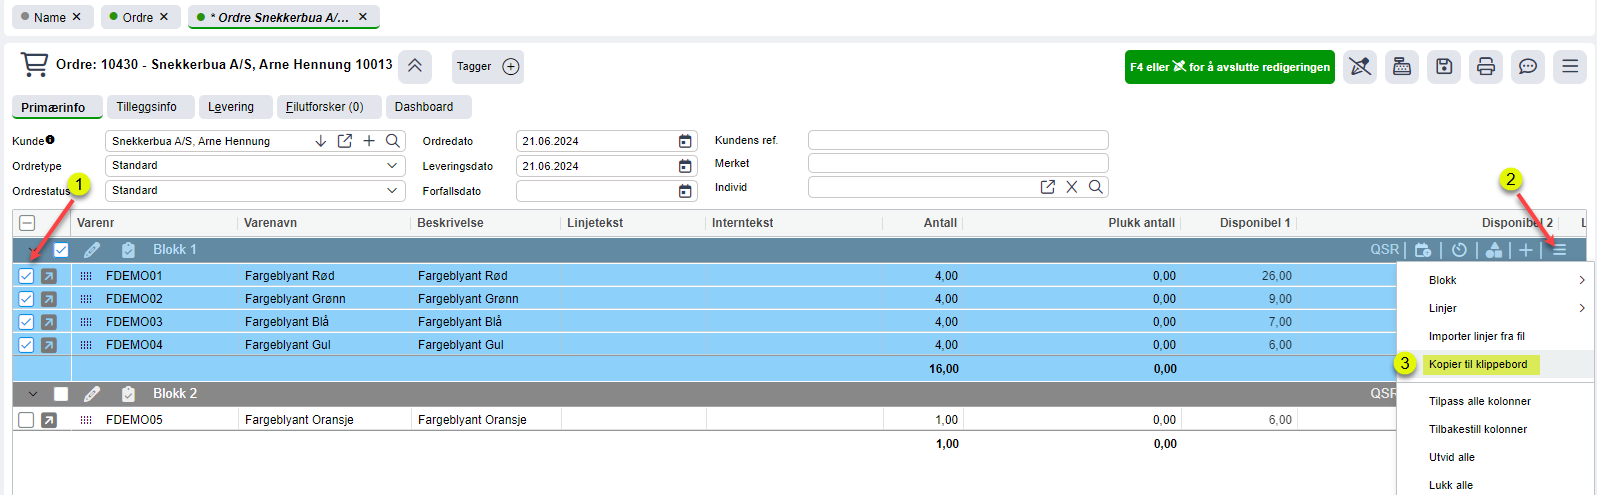This screenshot has height=495, width=1597.
Task: Click the pencil edit icon on Blokk 2
Action: pyautogui.click(x=92, y=394)
